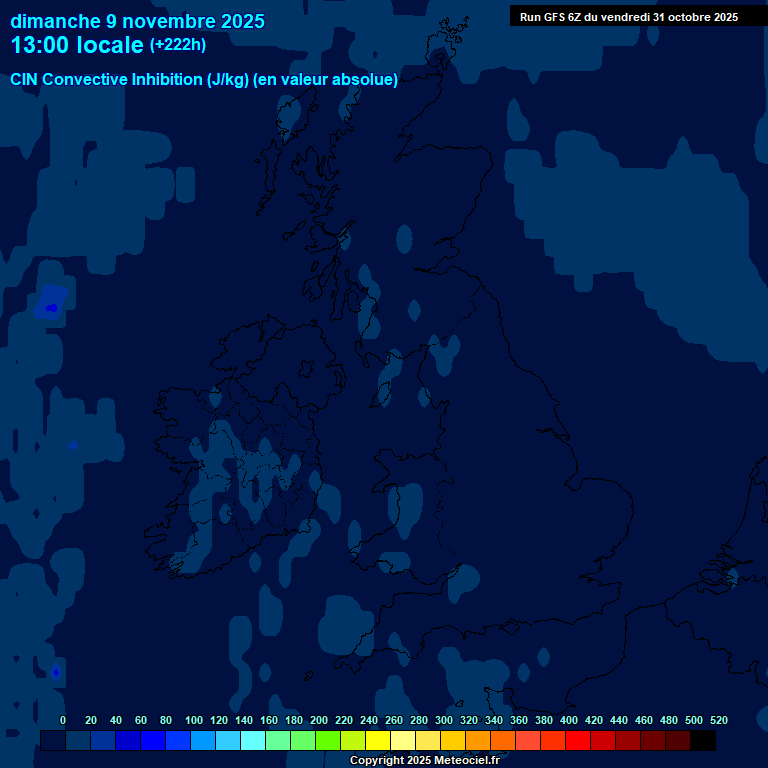Image resolution: width=768 pixels, height=768 pixels.
Task: Click the 13:00 locale time label
Action: 77,45
